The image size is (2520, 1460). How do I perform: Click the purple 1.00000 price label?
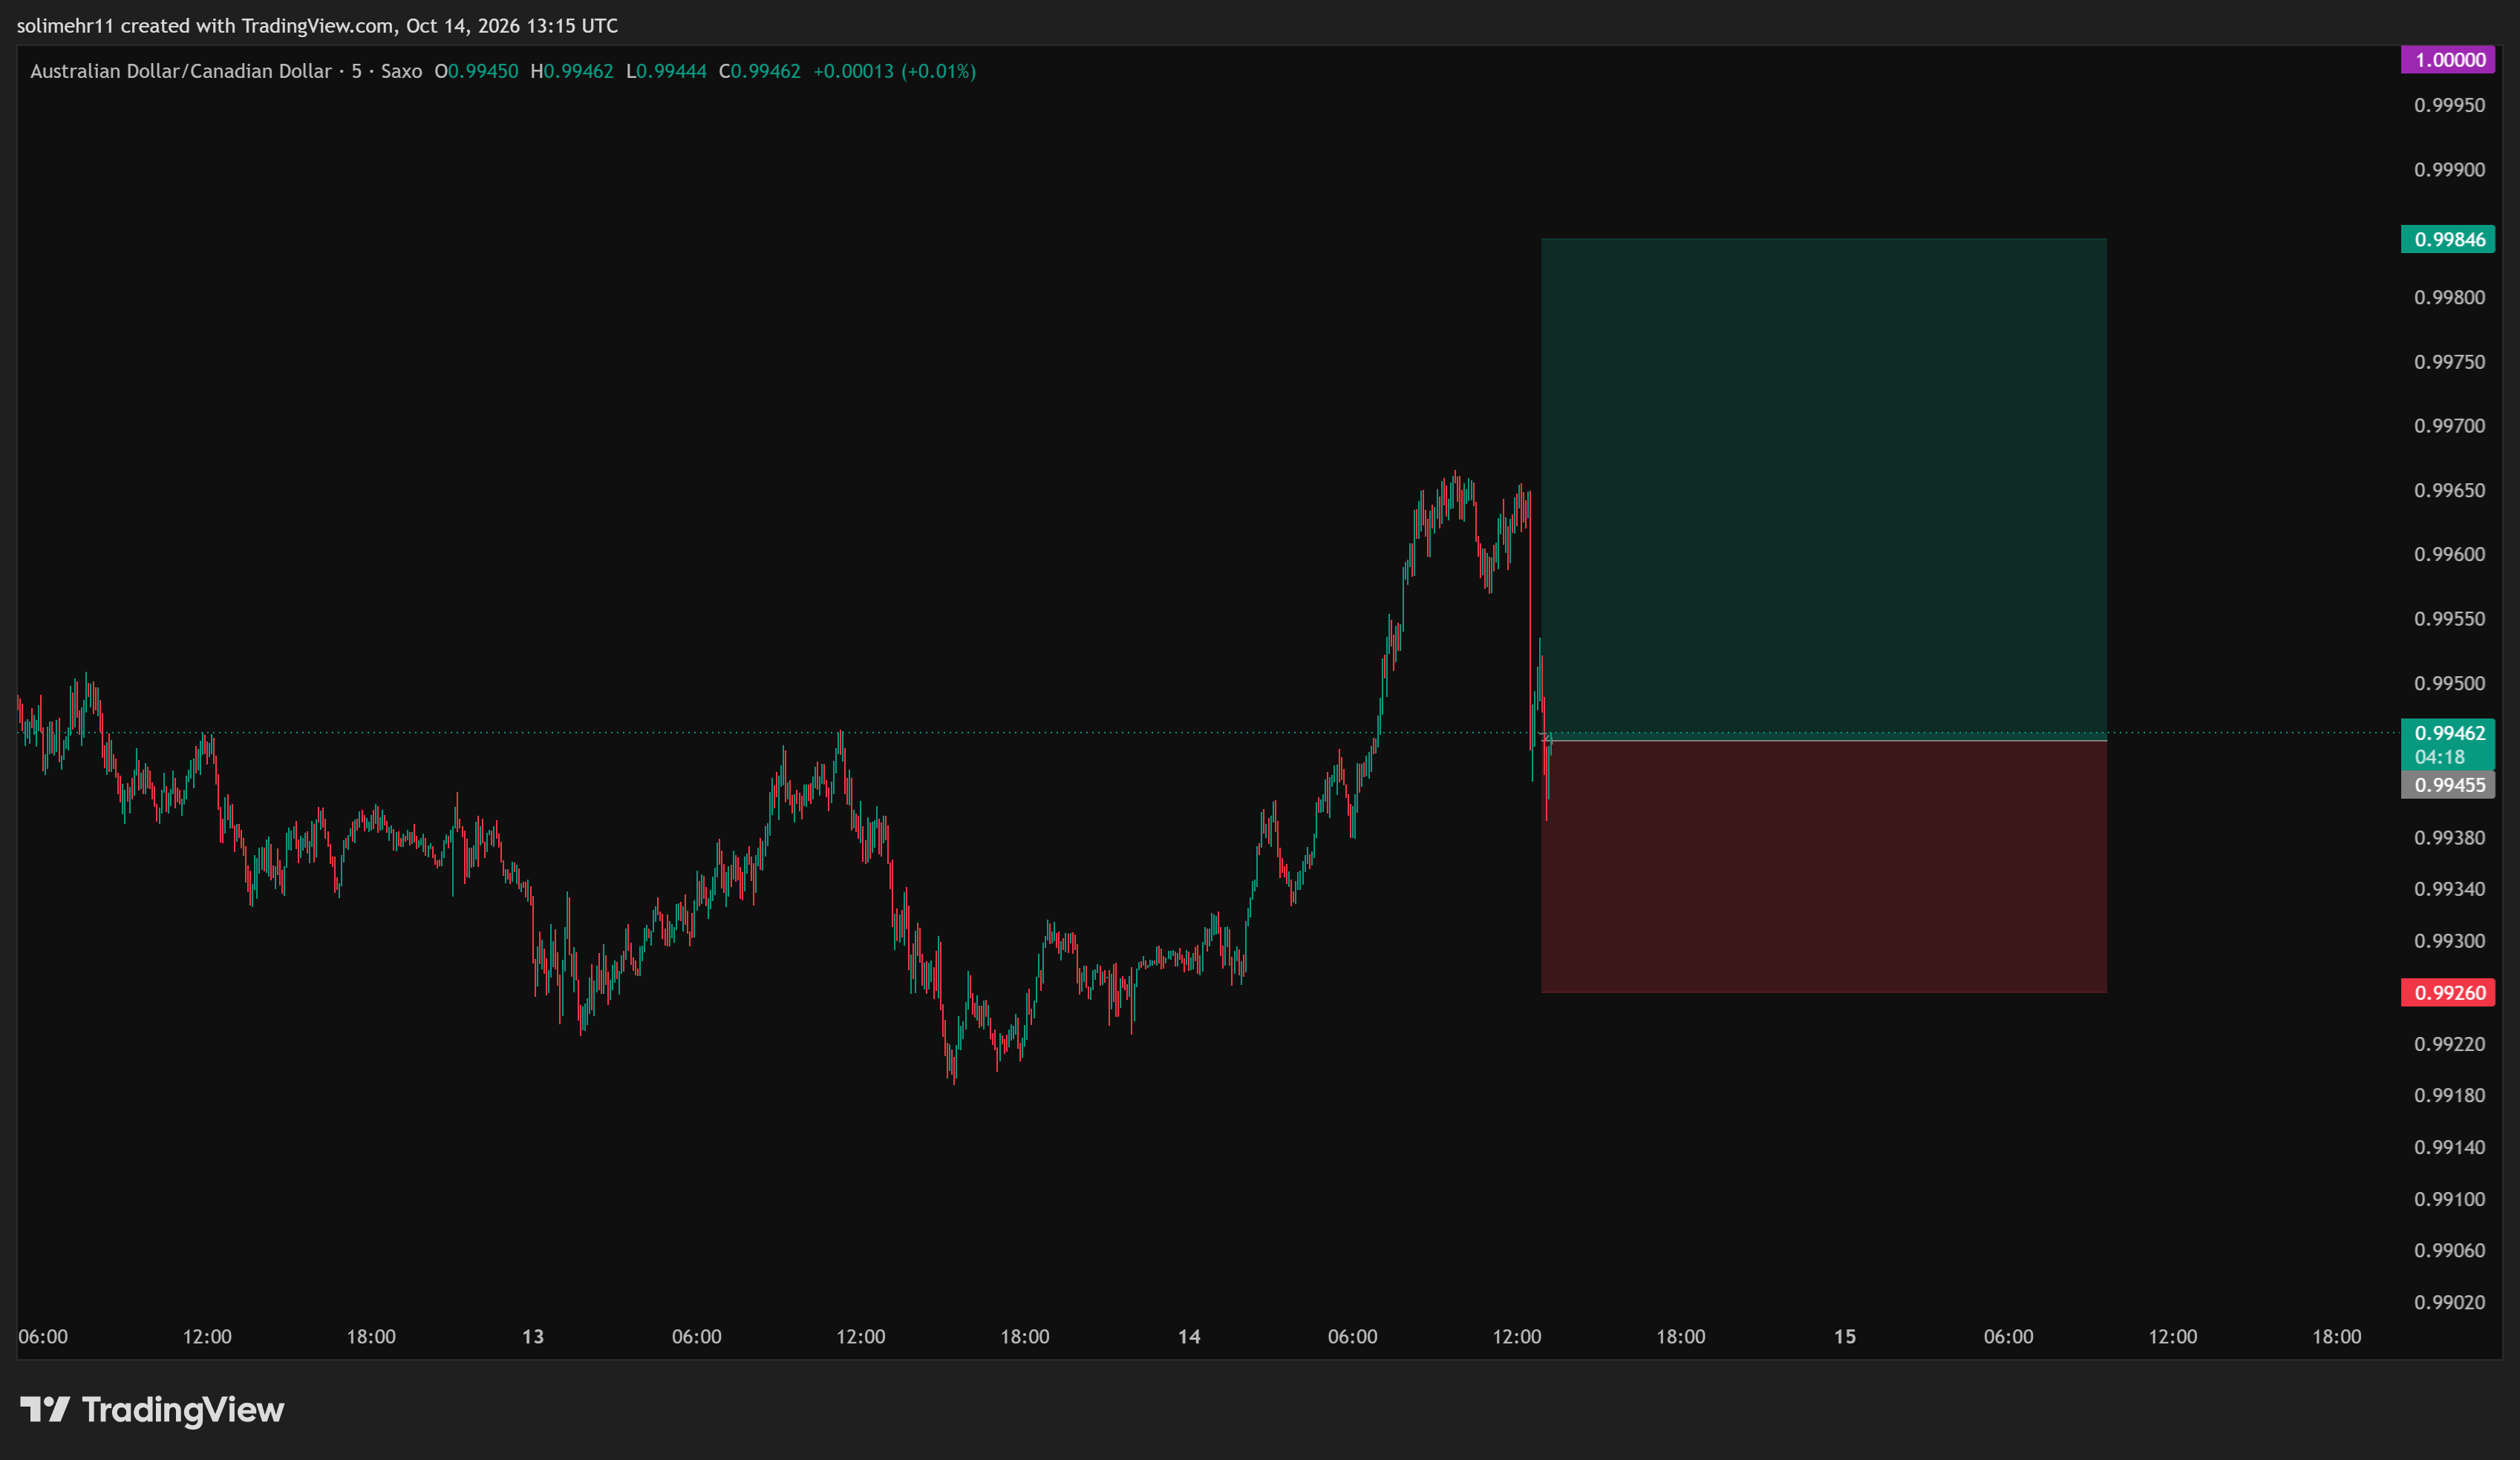(x=2448, y=60)
